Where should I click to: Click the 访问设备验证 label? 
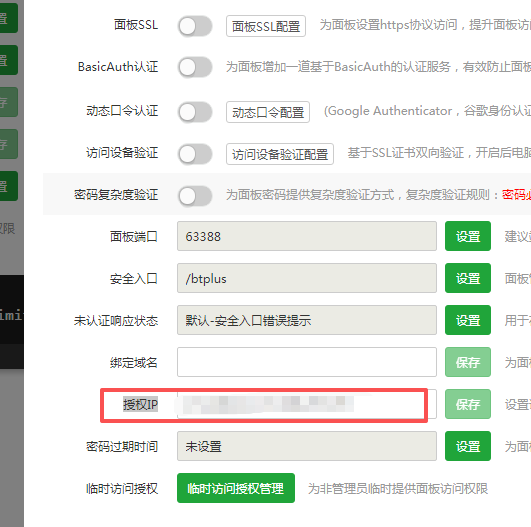tap(122, 153)
